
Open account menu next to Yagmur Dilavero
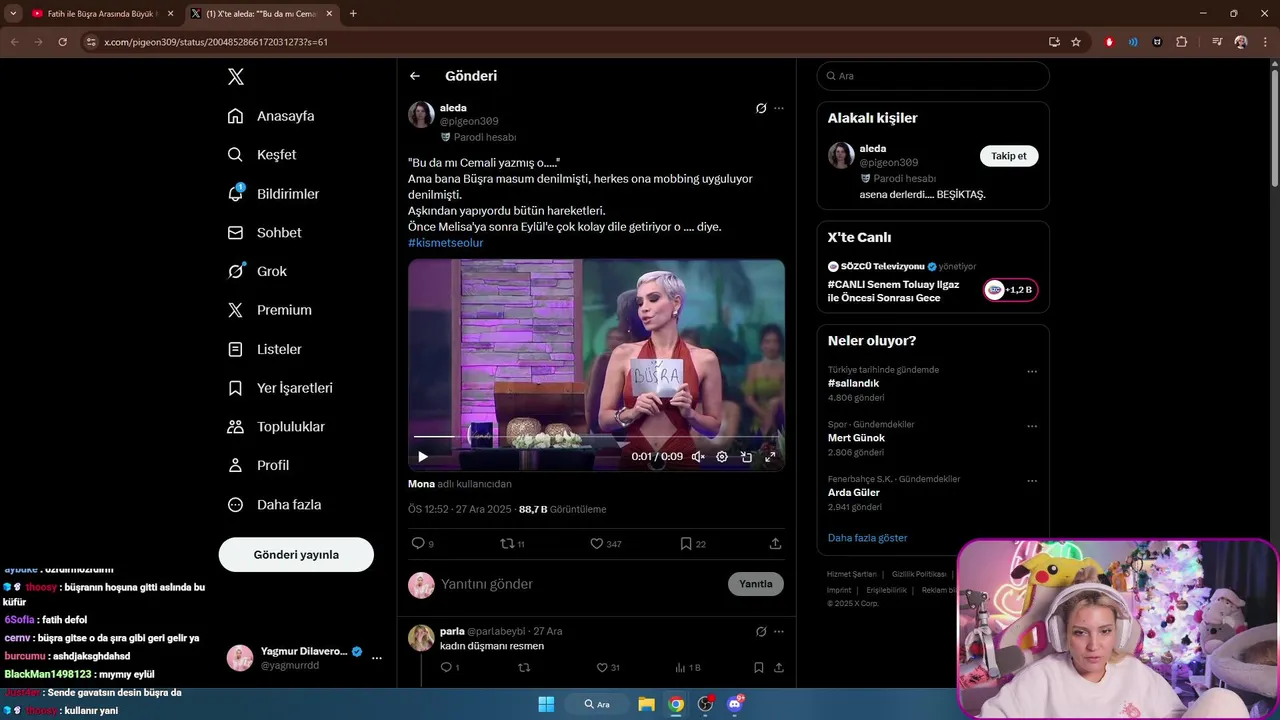377,658
